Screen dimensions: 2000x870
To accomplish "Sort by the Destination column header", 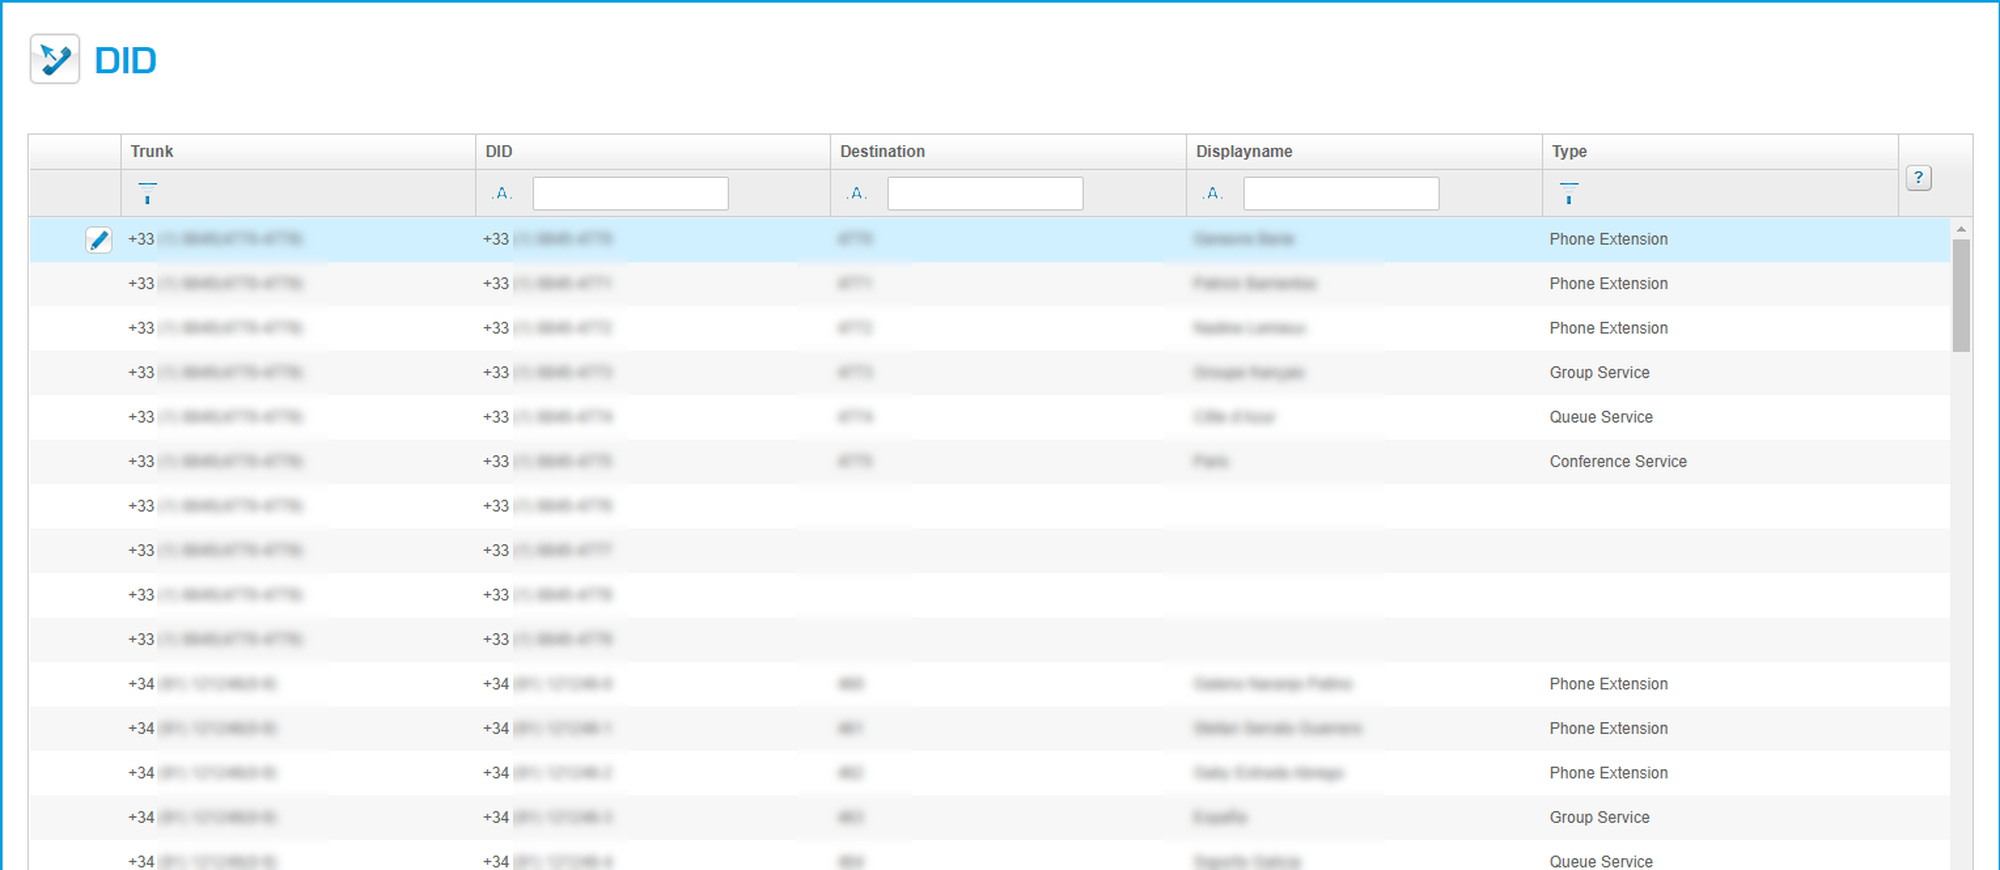I will tap(882, 151).
